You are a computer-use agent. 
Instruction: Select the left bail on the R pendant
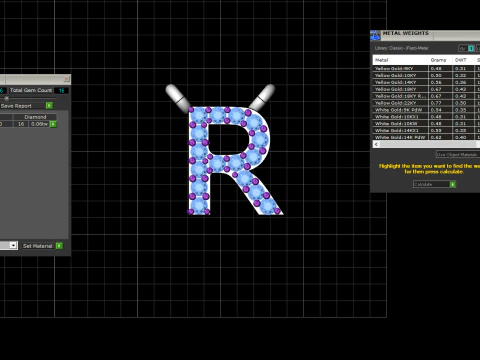pos(178,98)
